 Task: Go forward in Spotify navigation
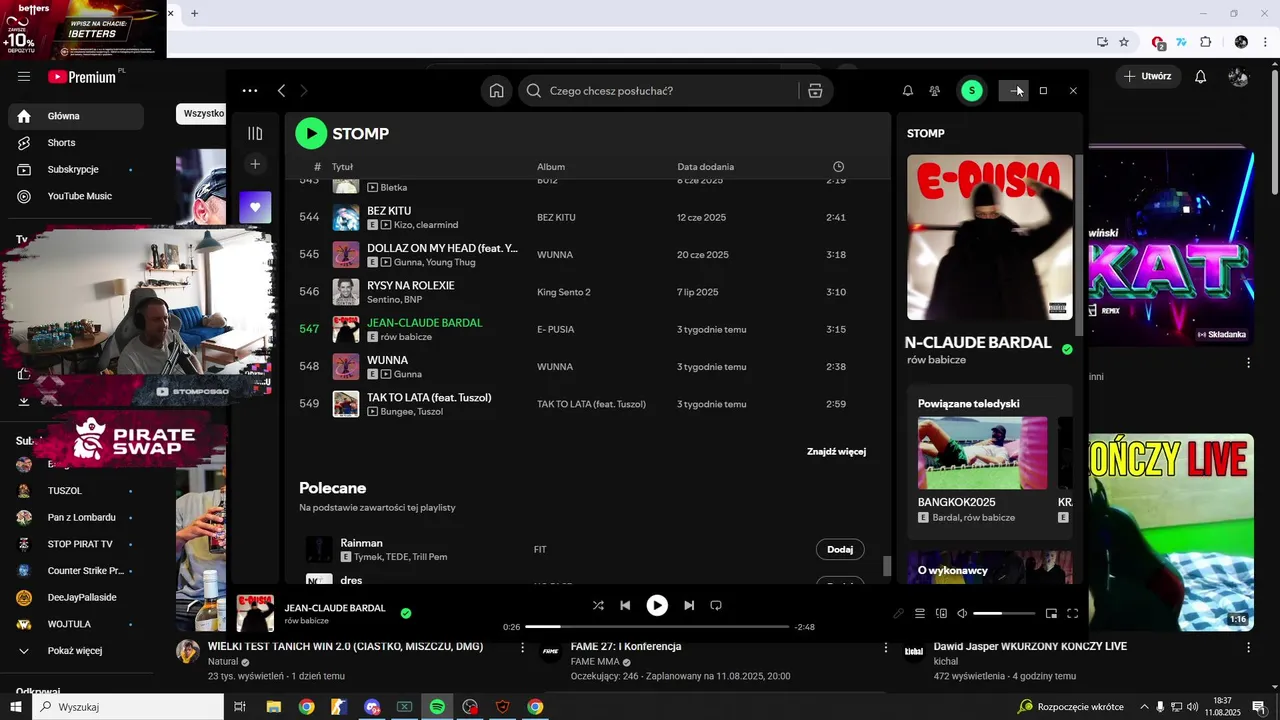(x=304, y=91)
